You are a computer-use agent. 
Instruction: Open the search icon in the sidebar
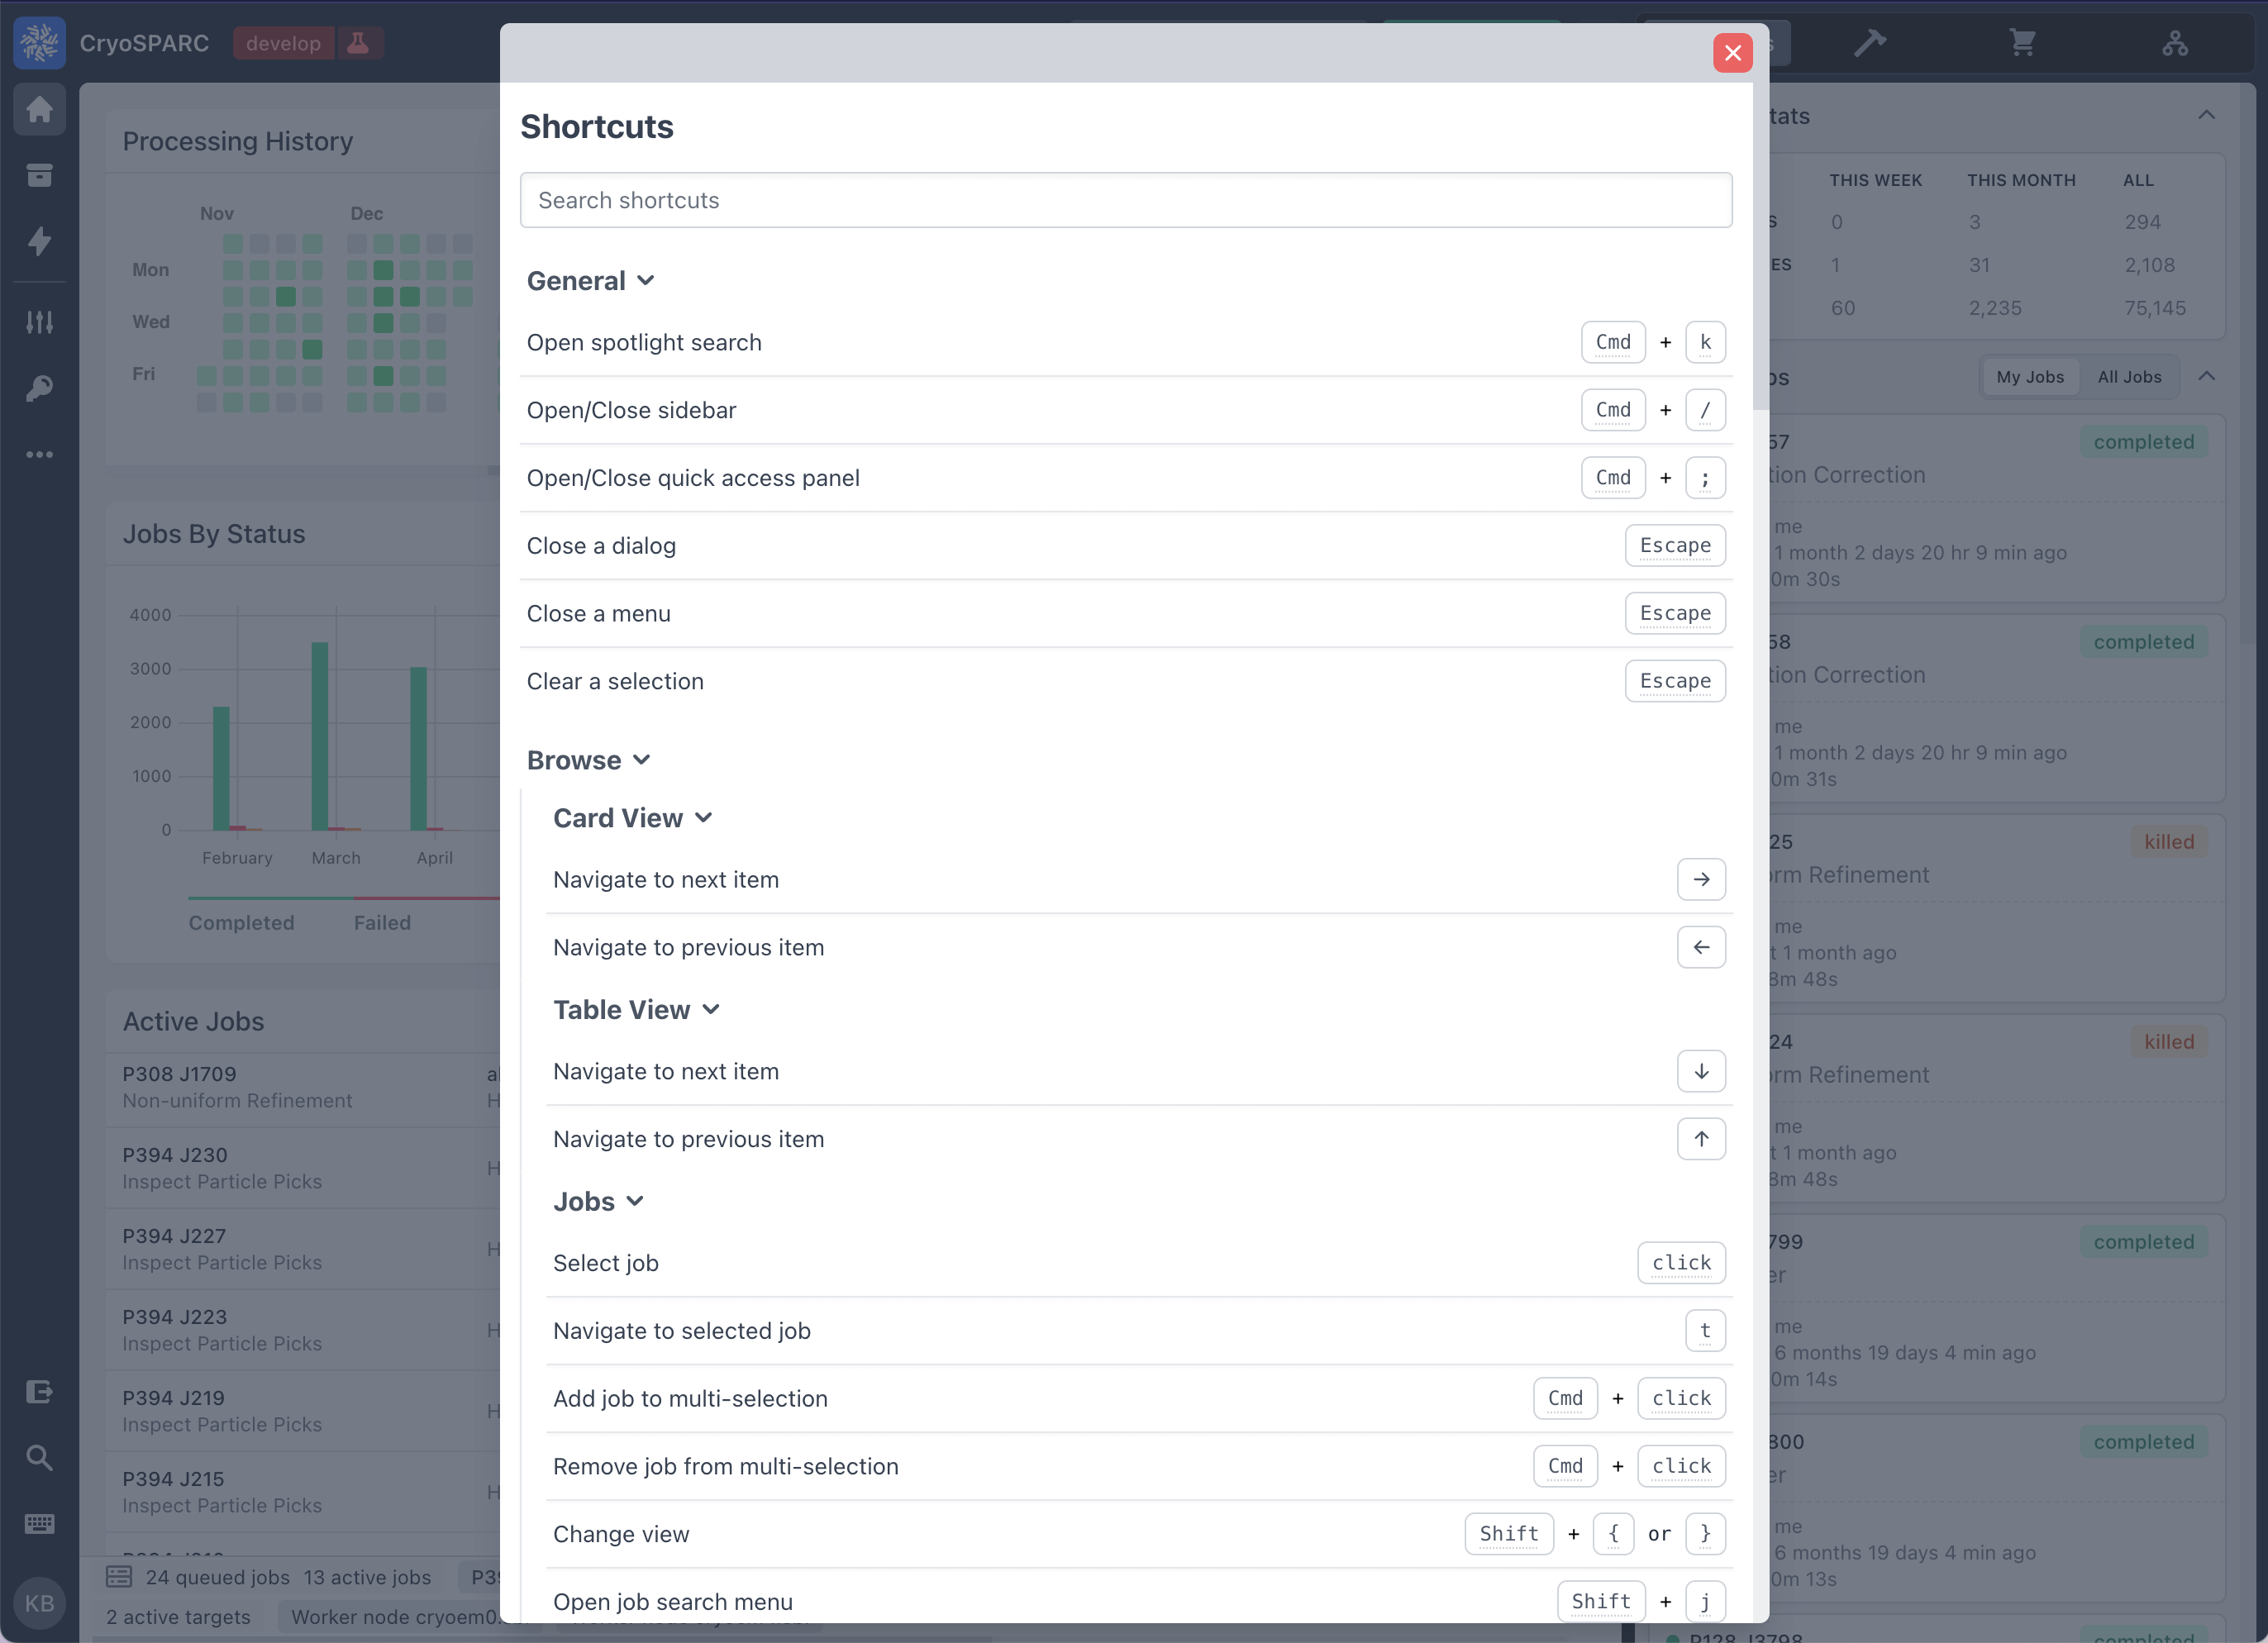pyautogui.click(x=40, y=1457)
